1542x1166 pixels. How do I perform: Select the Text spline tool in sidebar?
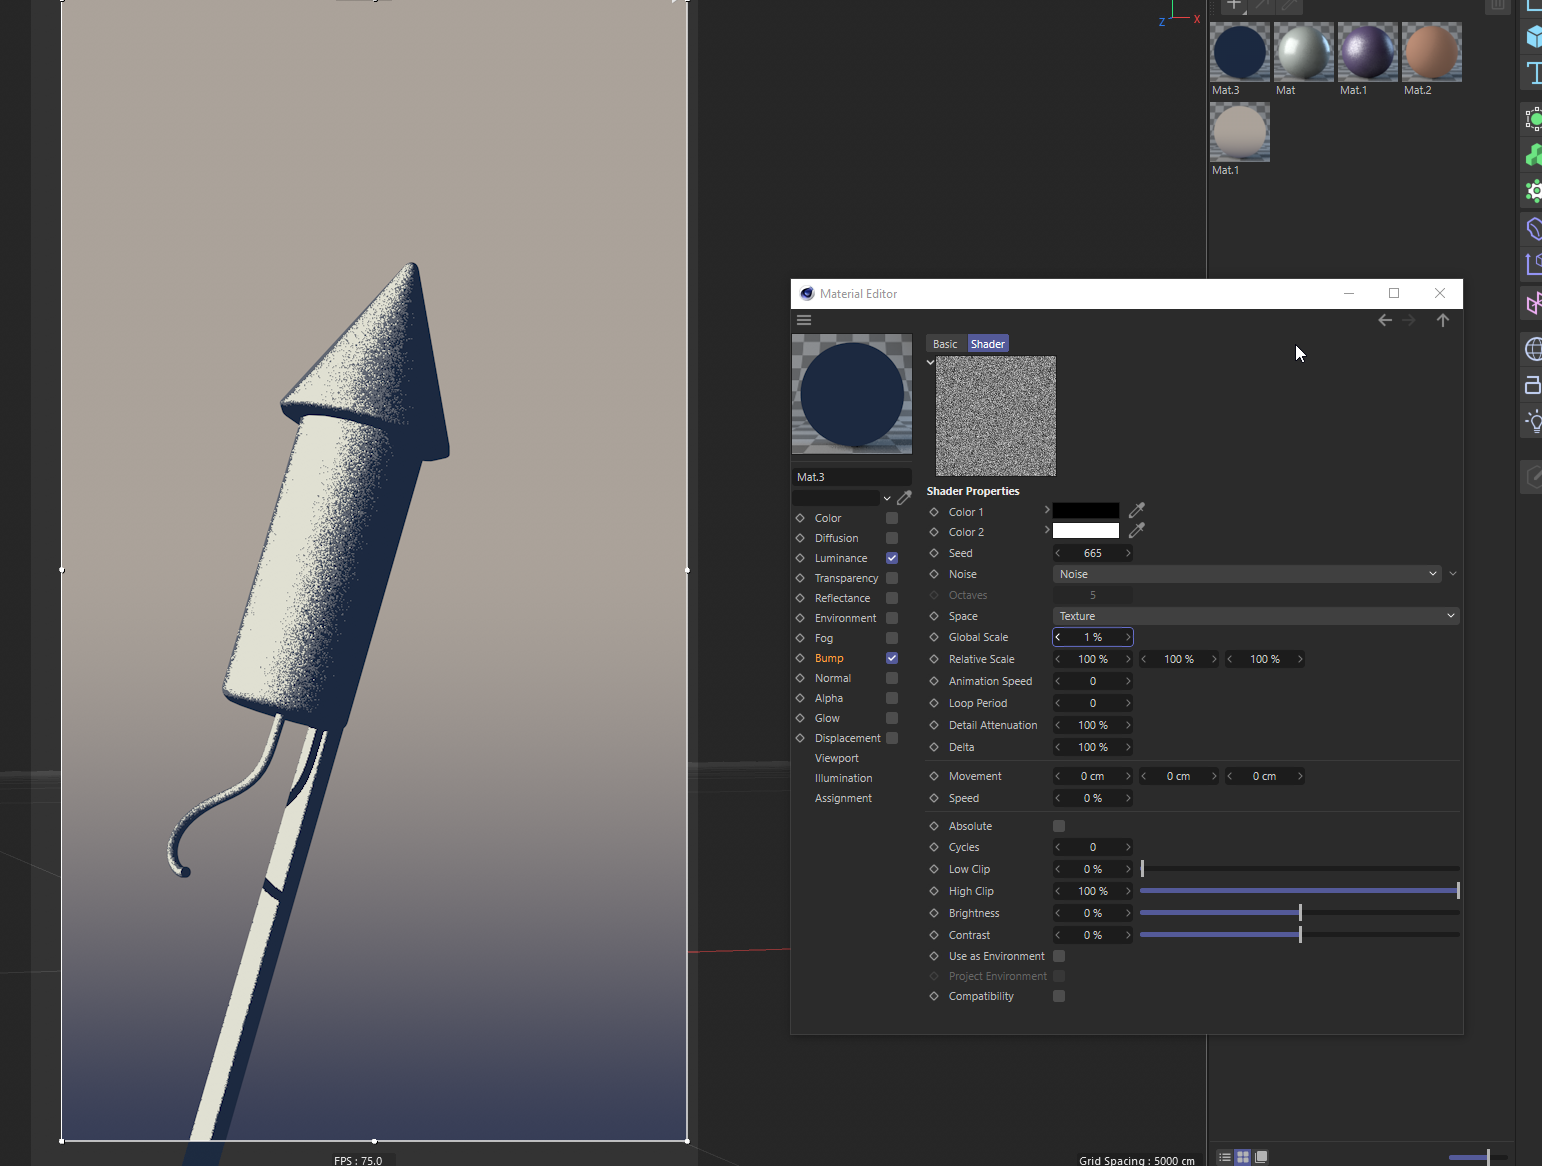coord(1533,73)
